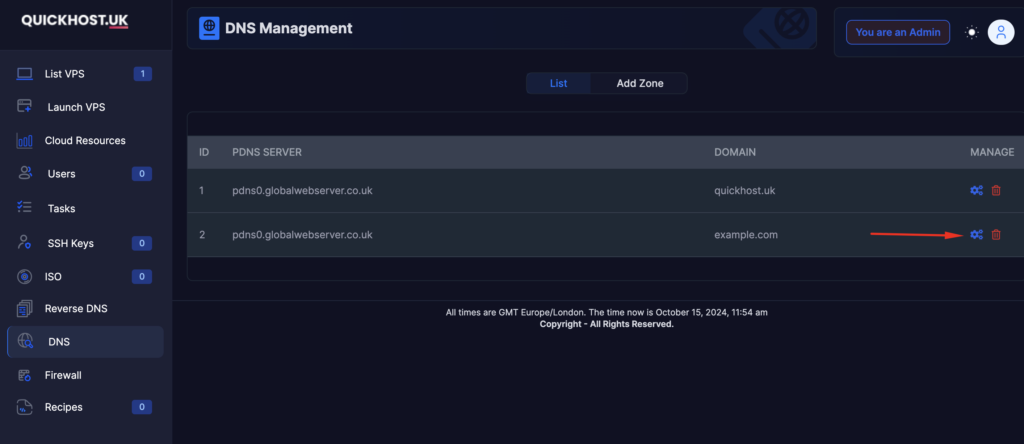Click the quickhost.uk domain cell
Image resolution: width=1024 pixels, height=444 pixels.
pos(744,191)
